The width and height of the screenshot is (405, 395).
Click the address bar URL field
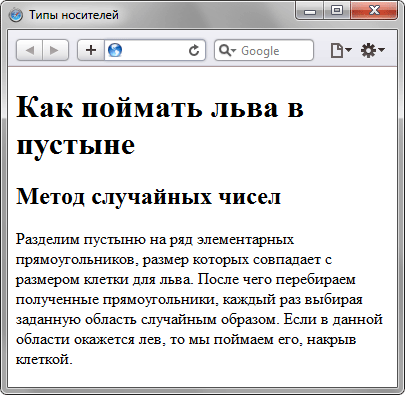[155, 50]
